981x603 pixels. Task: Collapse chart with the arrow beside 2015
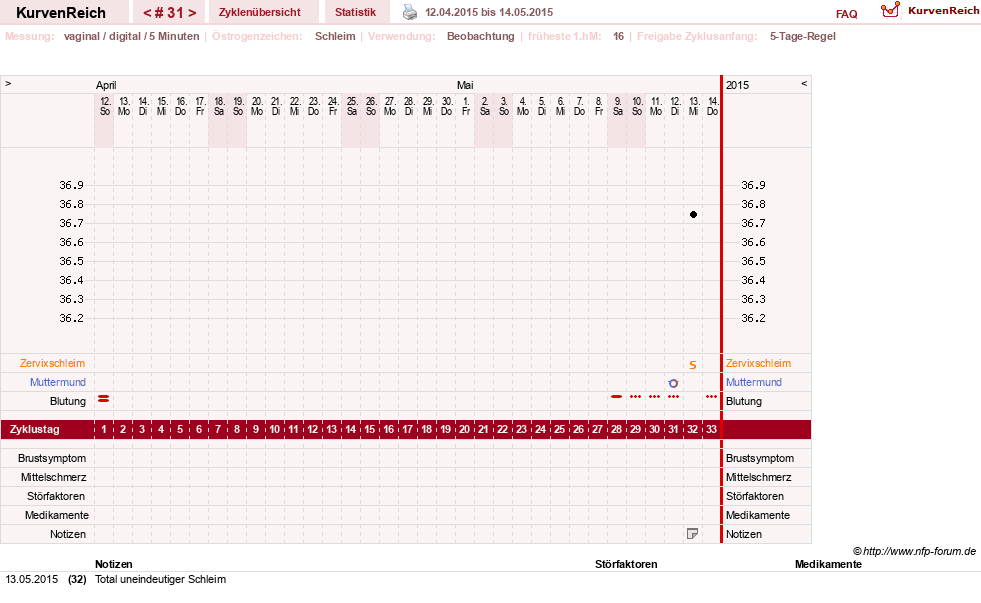[x=804, y=83]
